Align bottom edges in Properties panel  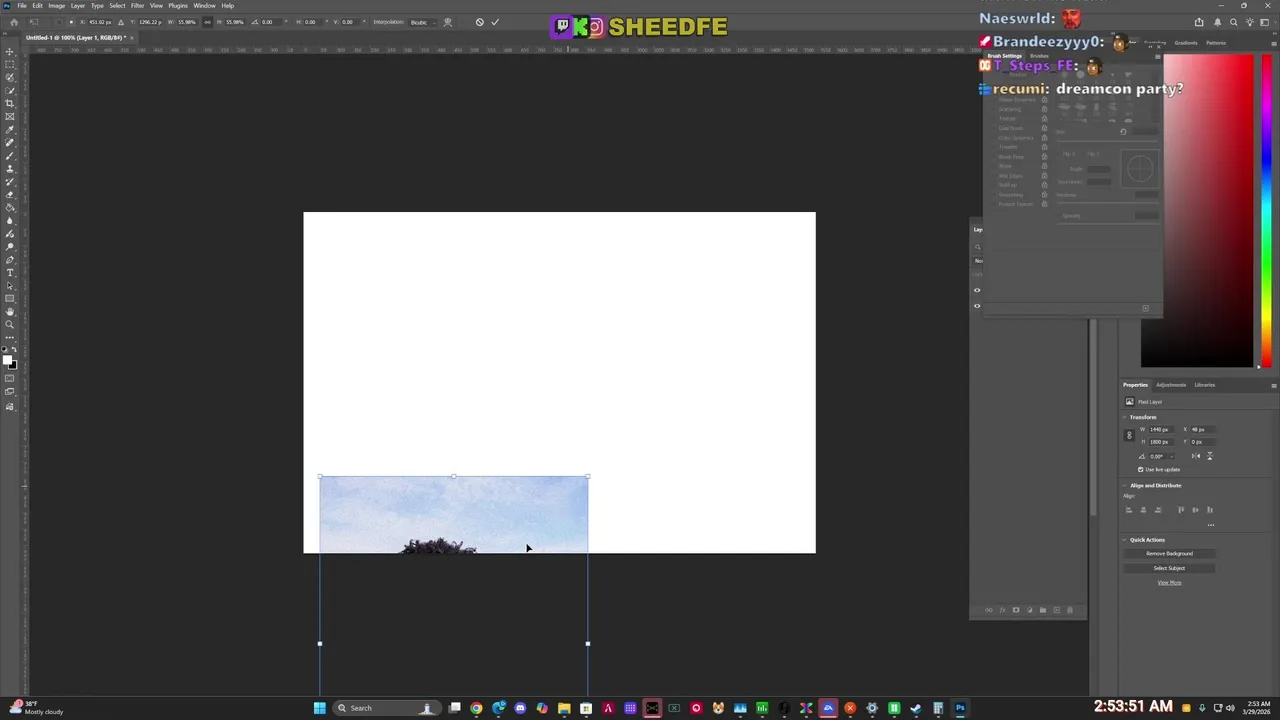(x=1210, y=510)
